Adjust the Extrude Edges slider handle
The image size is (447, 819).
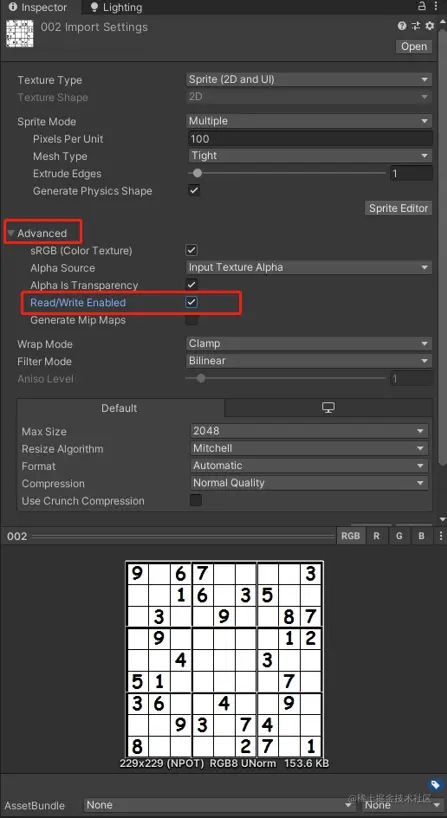tap(197, 173)
